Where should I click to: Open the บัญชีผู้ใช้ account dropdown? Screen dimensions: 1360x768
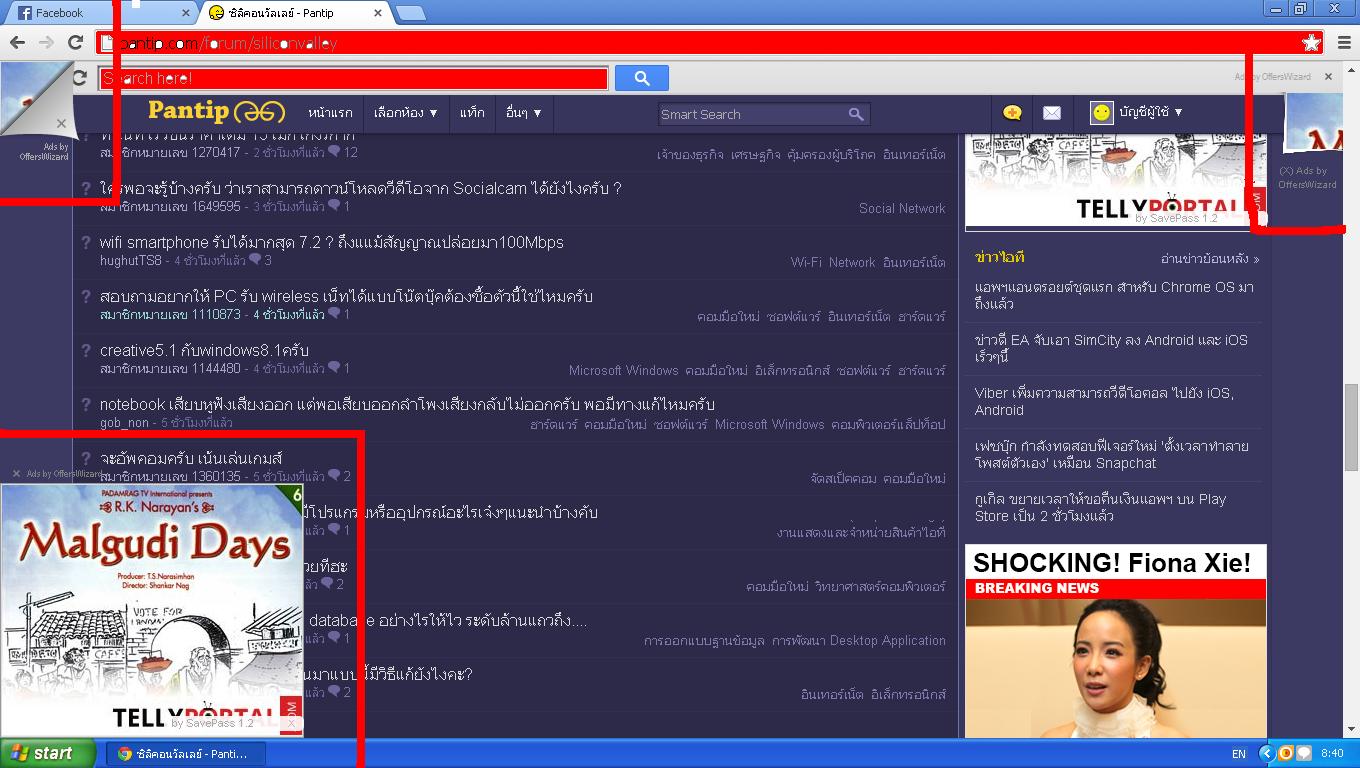1151,113
